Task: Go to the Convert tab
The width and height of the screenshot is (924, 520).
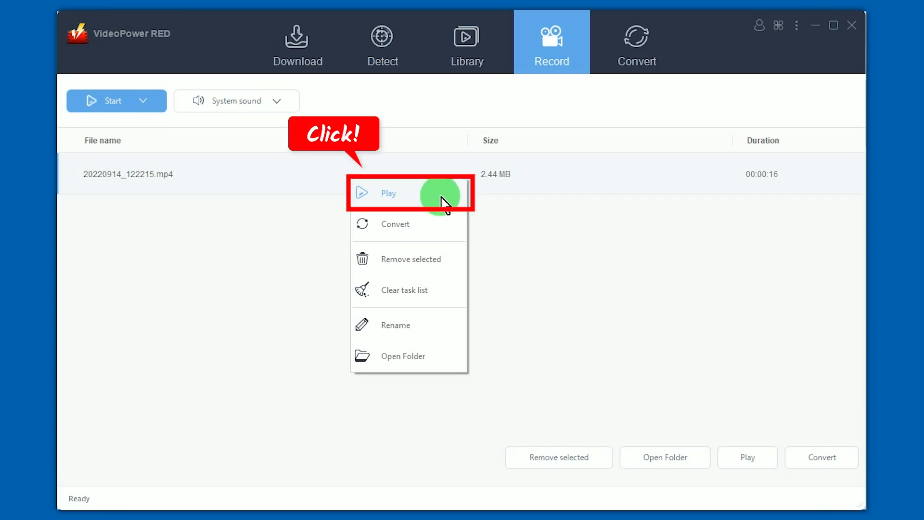Action: pos(636,45)
